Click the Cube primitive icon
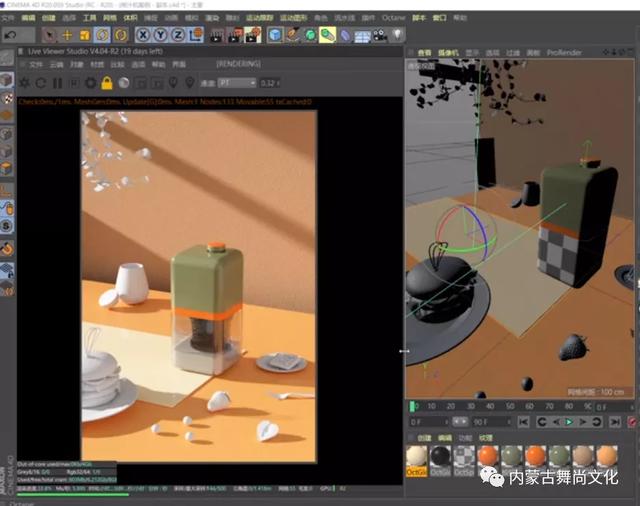The height and width of the screenshot is (506, 640). point(275,35)
